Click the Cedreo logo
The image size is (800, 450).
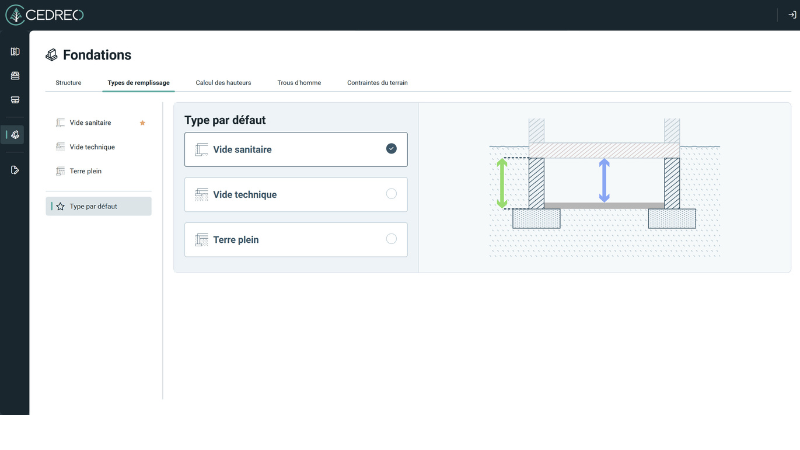click(44, 15)
